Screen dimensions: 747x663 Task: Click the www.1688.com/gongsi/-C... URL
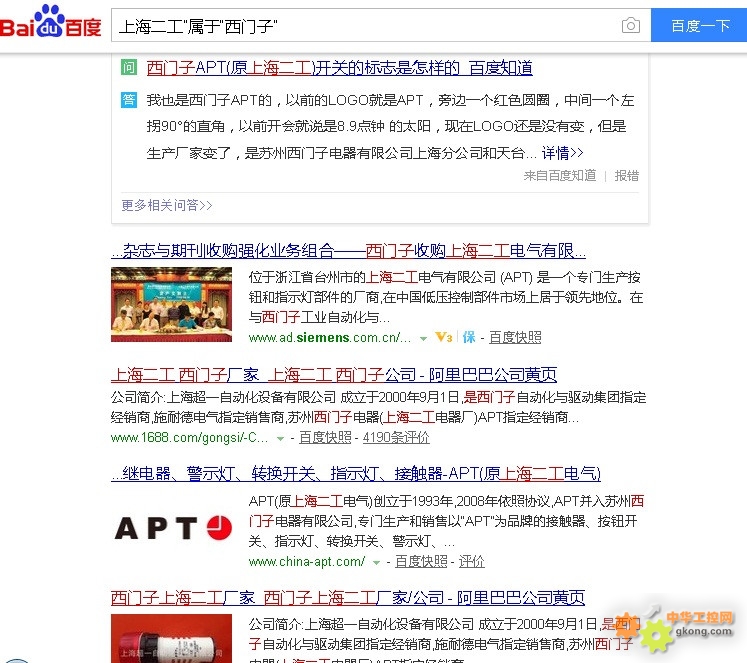(x=189, y=437)
